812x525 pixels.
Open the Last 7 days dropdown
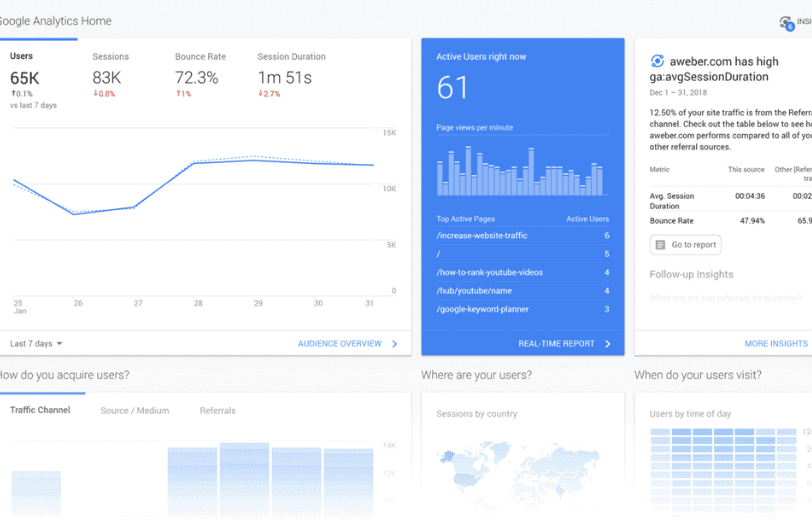tap(36, 344)
